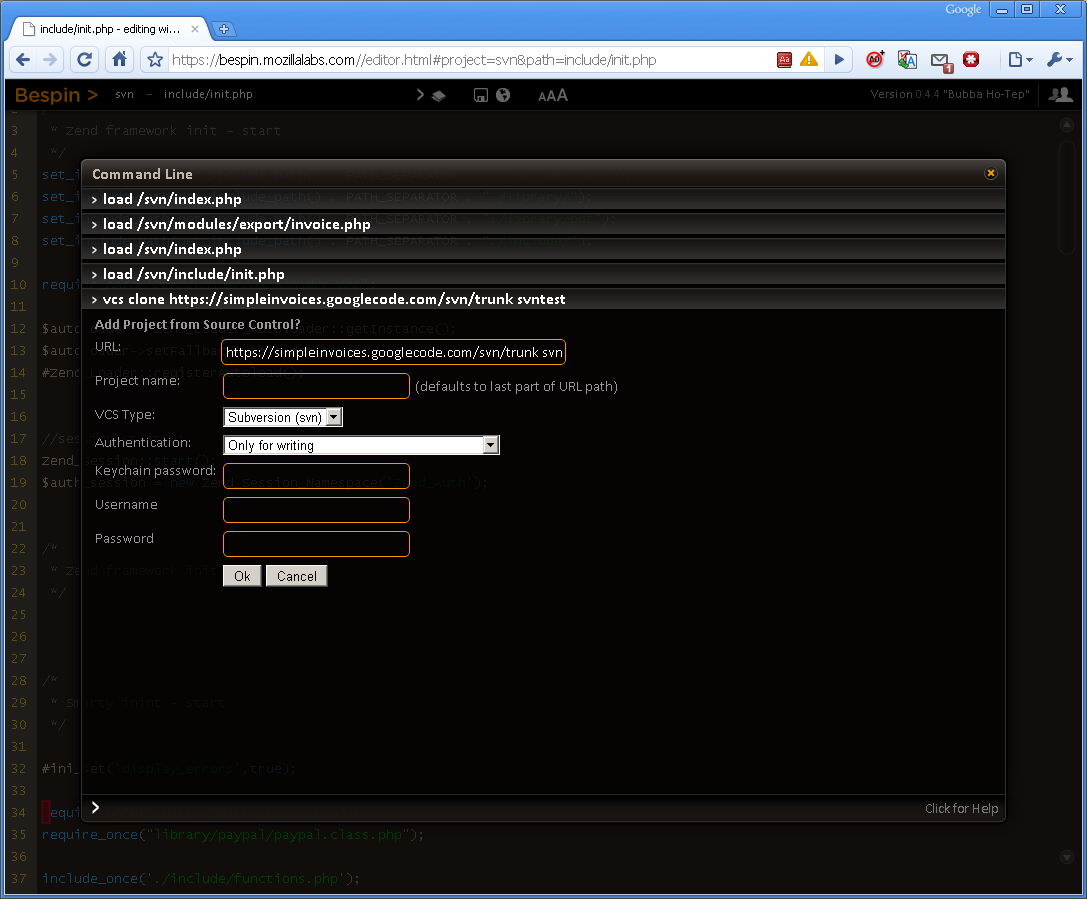Select the include/init.php browser tab

pyautogui.click(x=110, y=29)
